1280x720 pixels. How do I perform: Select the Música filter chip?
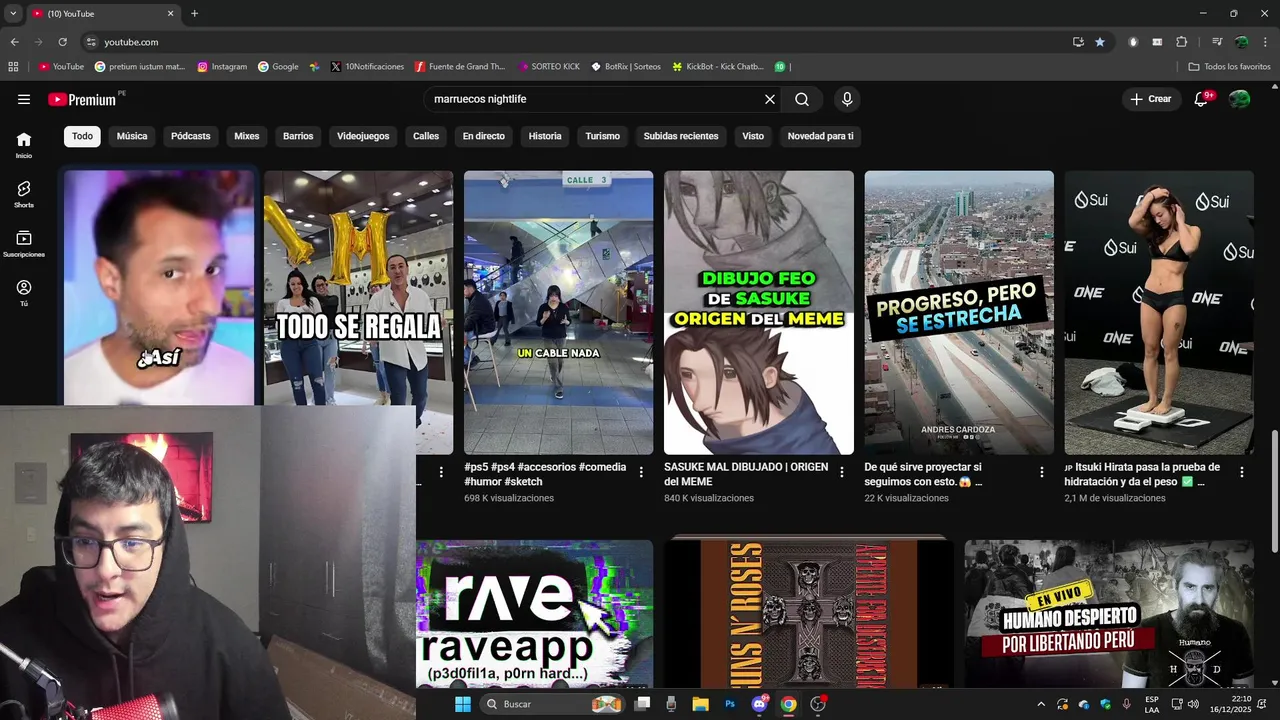coord(132,136)
